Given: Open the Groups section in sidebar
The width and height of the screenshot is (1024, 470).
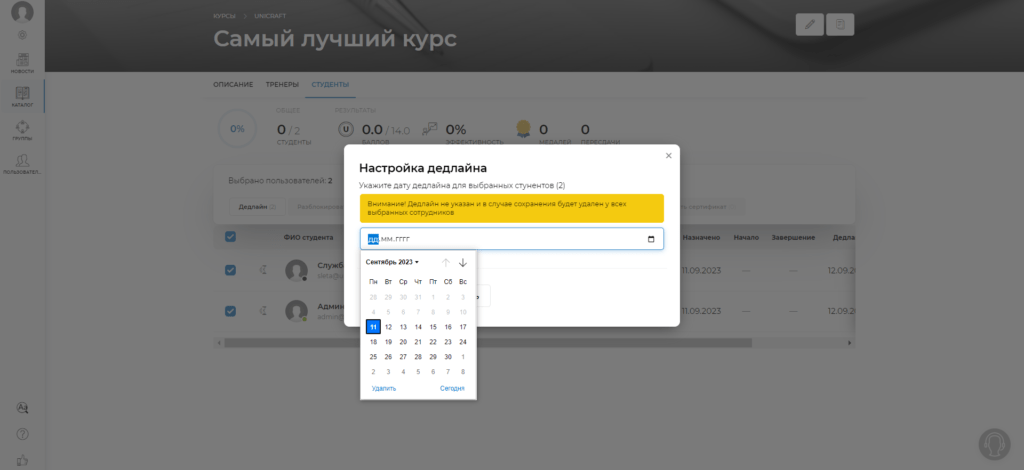Looking at the screenshot, I should (22, 130).
